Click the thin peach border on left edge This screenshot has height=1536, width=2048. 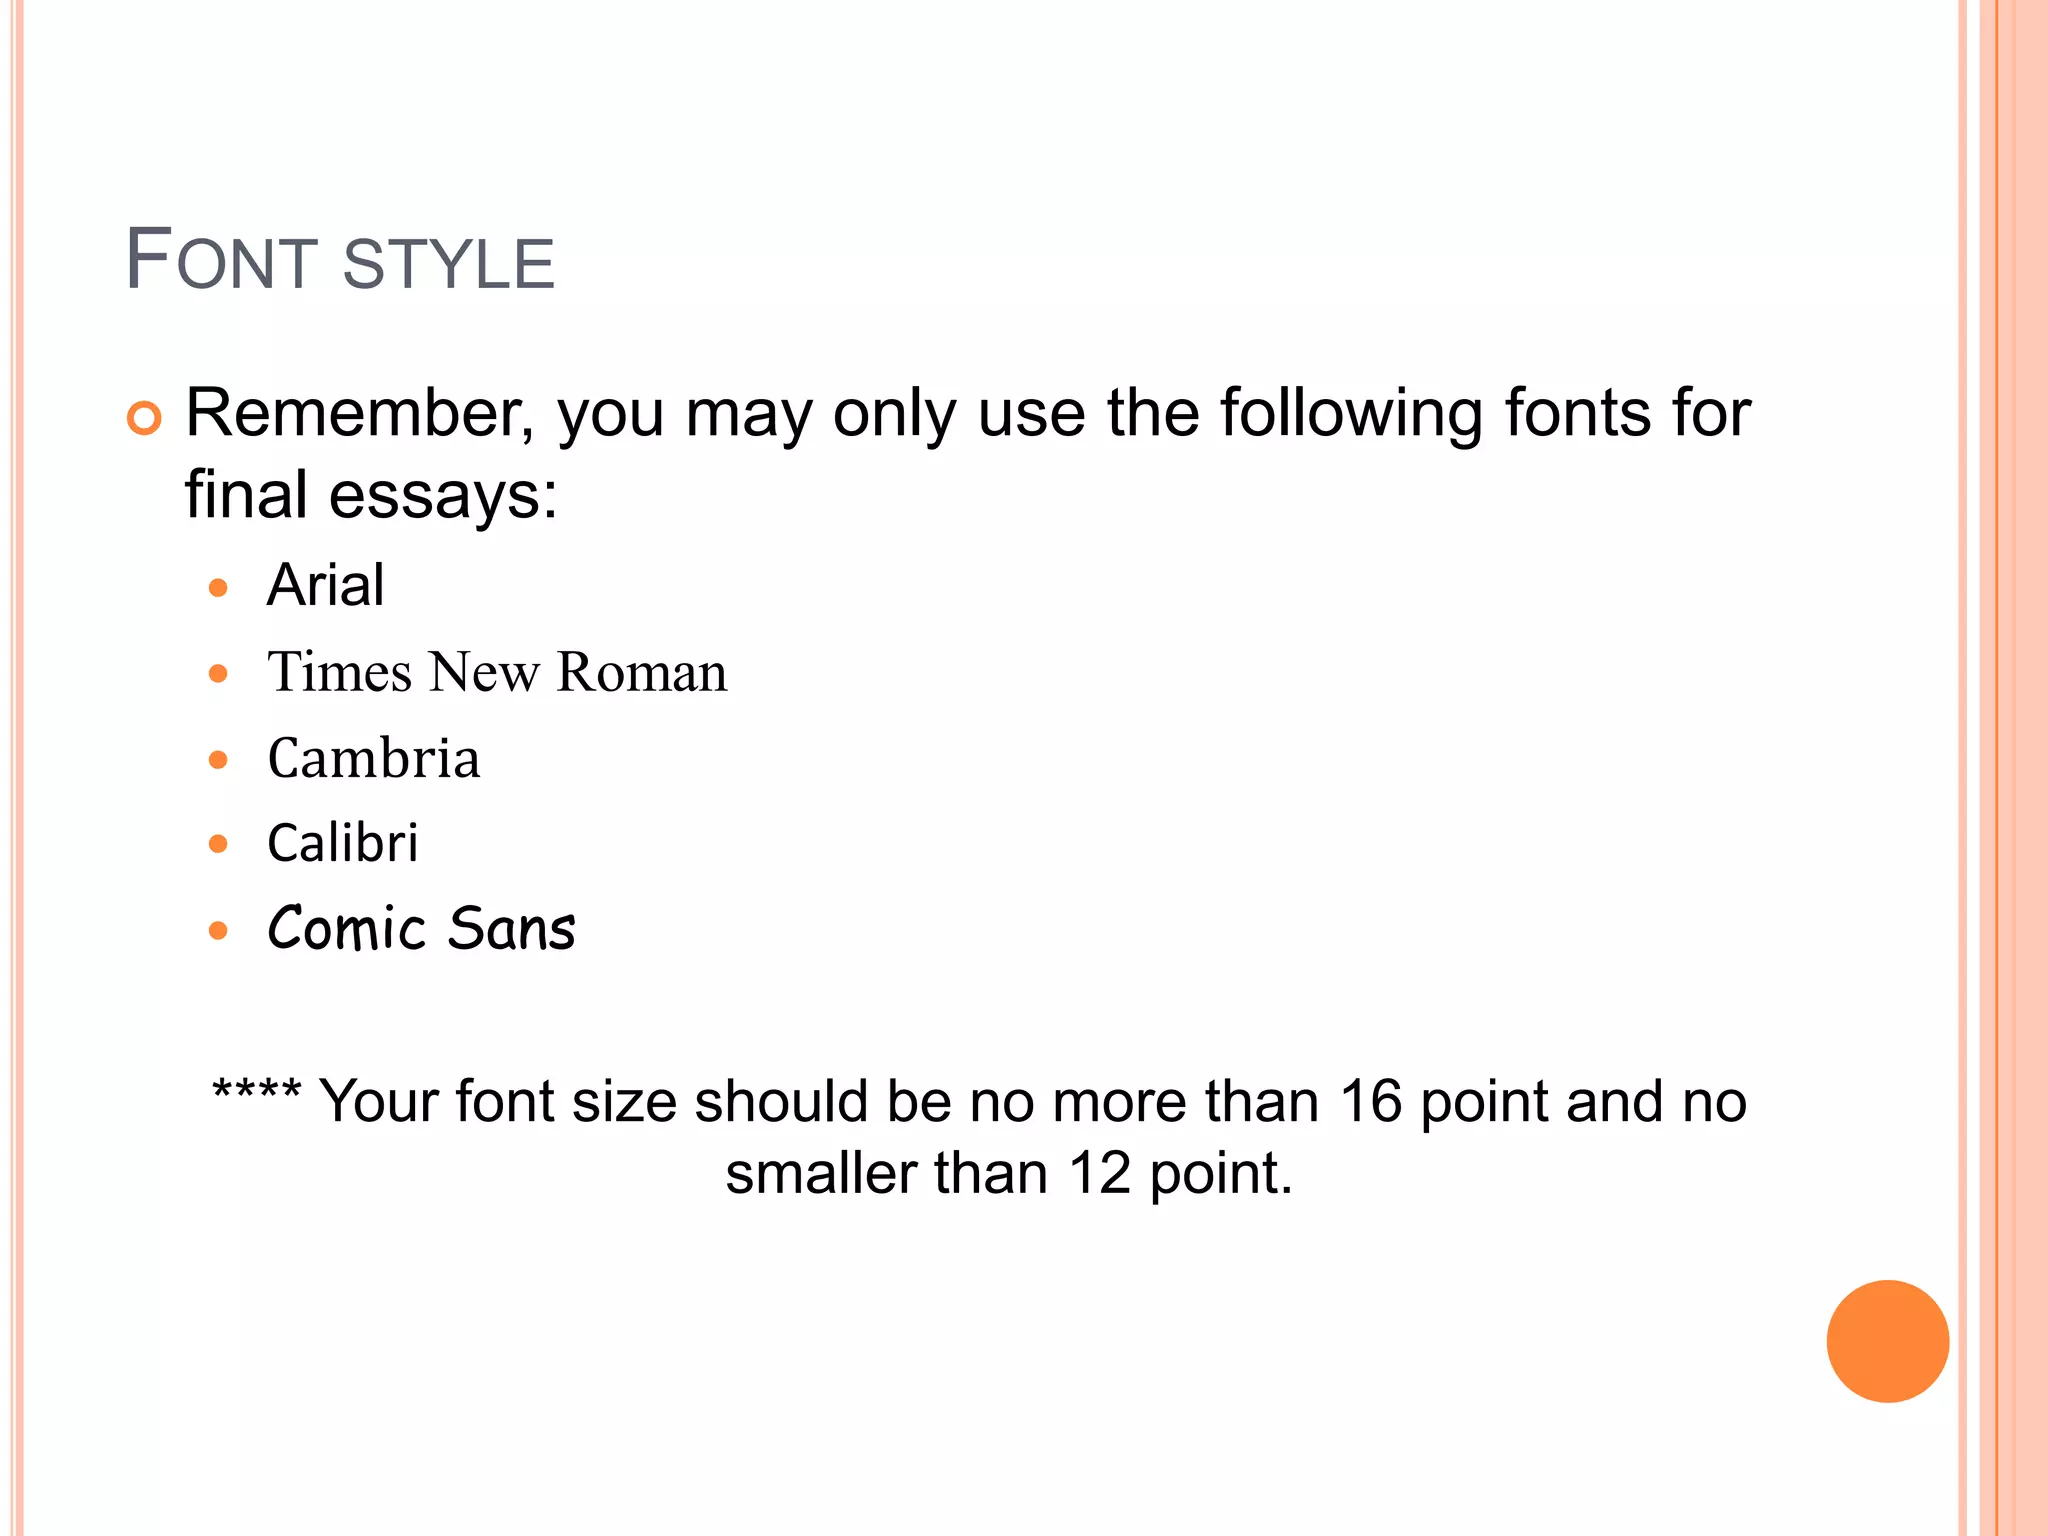[x=18, y=768]
